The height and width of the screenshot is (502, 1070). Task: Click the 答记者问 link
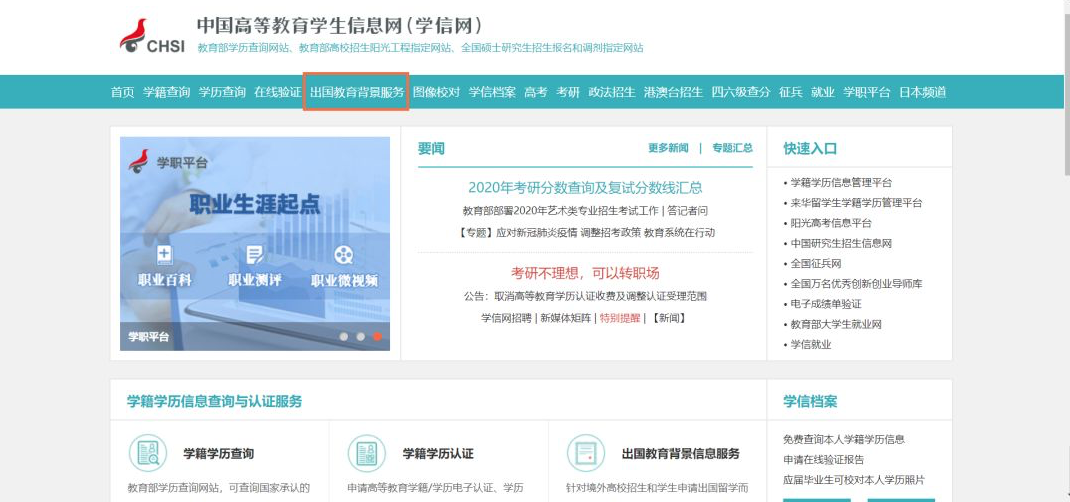coord(688,211)
